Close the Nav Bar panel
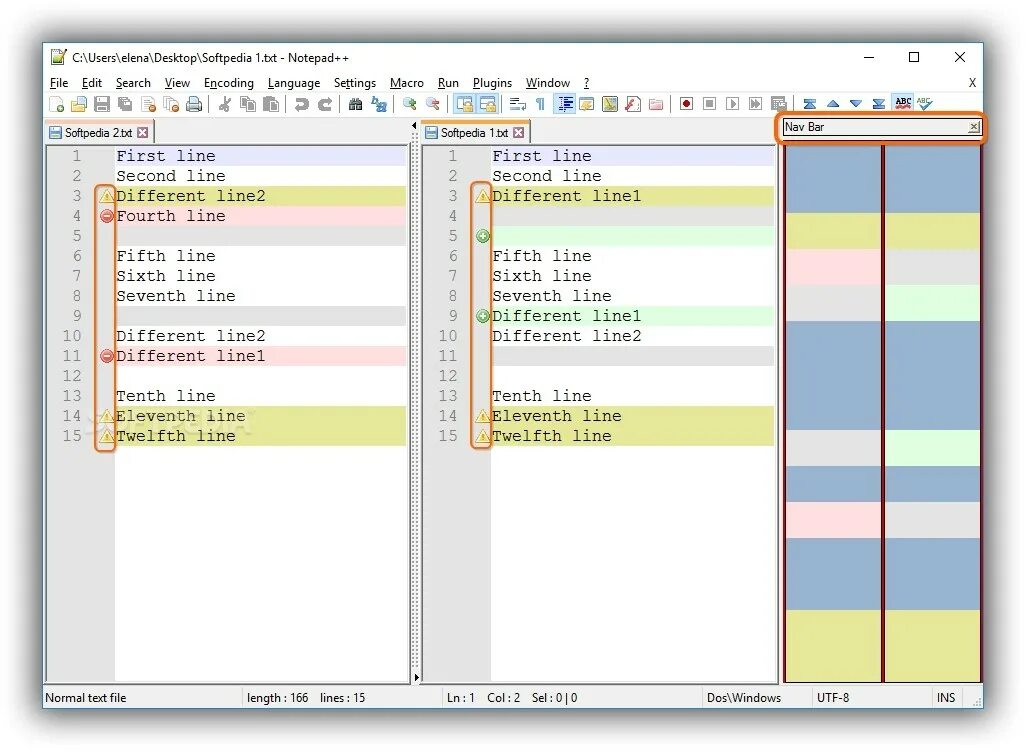 pos(974,127)
